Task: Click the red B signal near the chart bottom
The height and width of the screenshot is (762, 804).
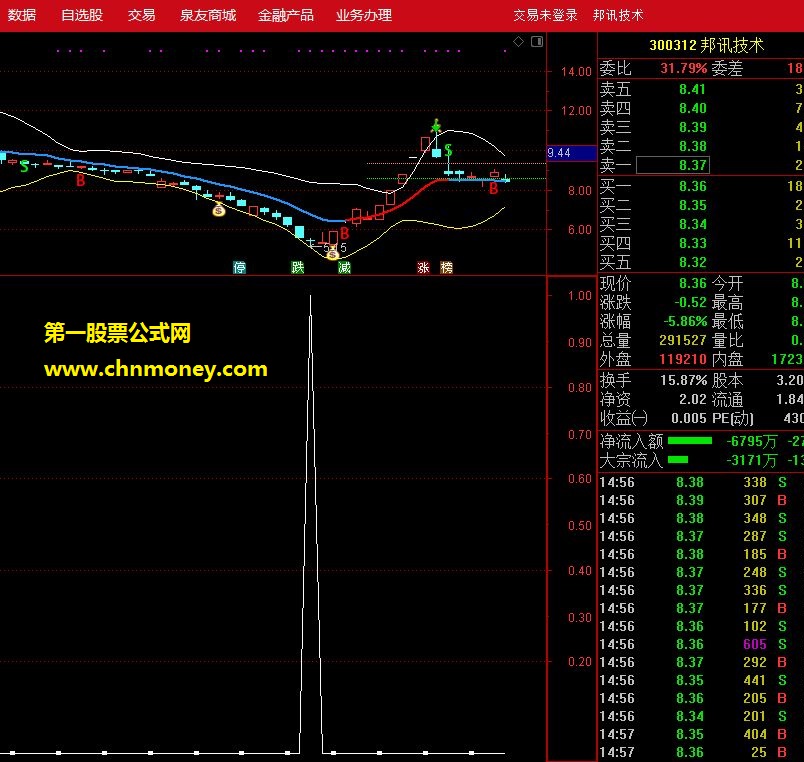Action: 345,233
